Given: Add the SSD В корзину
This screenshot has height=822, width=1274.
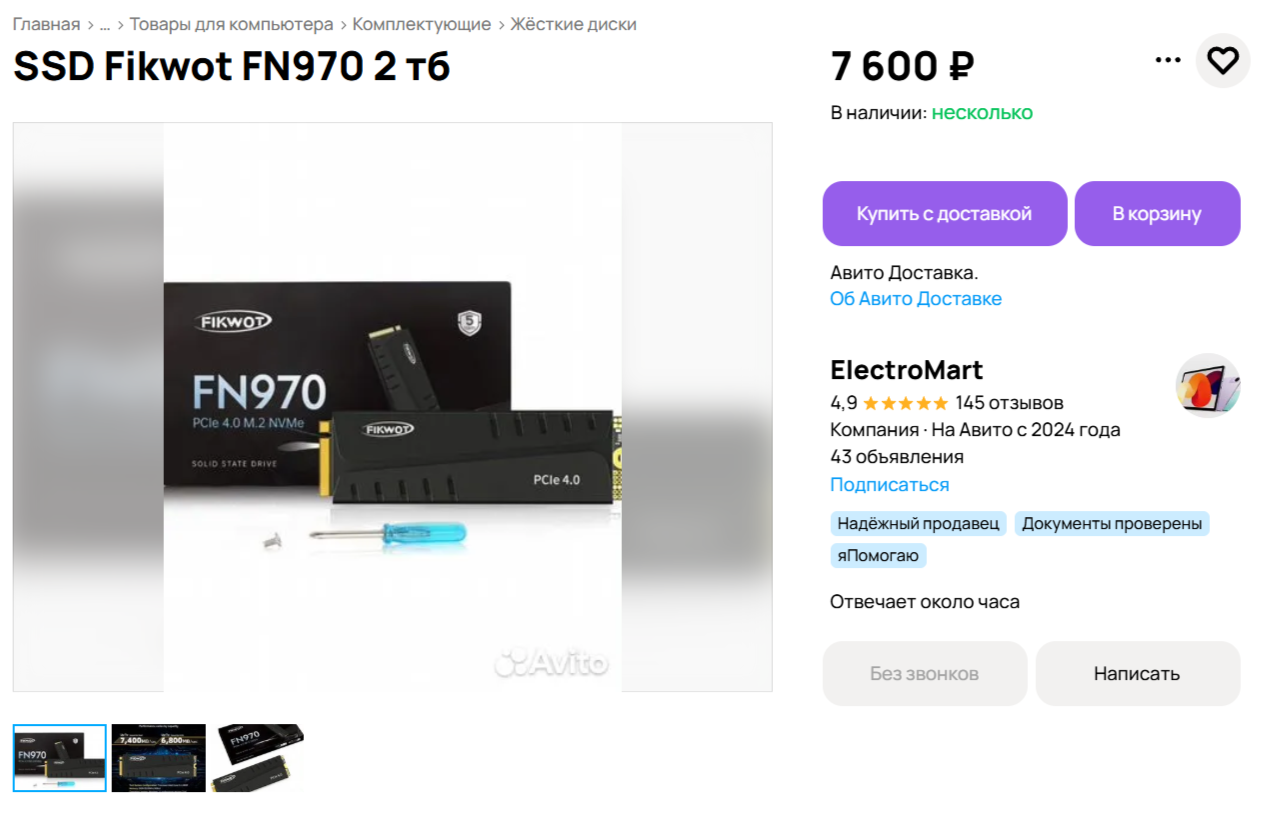Looking at the screenshot, I should point(1157,213).
